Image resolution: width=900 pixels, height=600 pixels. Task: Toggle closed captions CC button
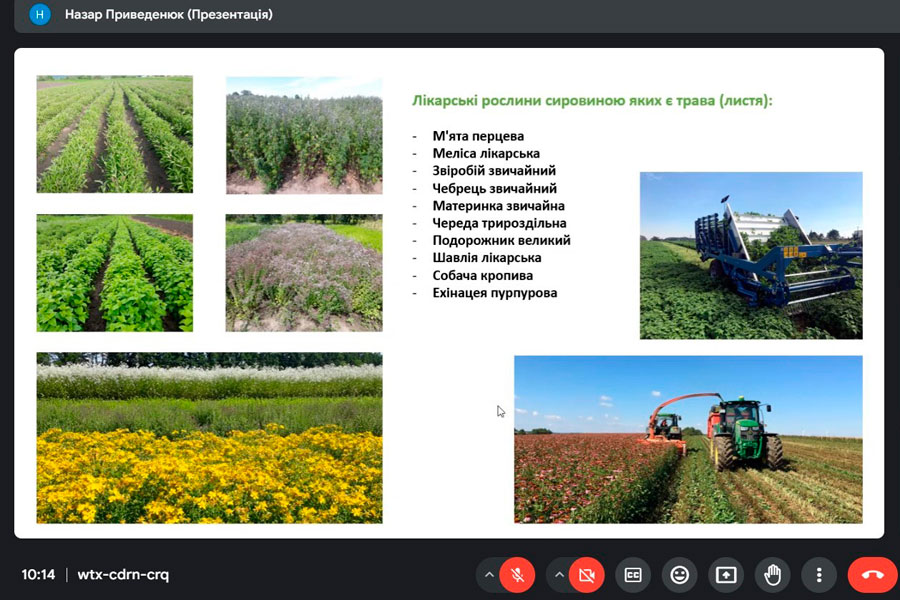(x=633, y=575)
